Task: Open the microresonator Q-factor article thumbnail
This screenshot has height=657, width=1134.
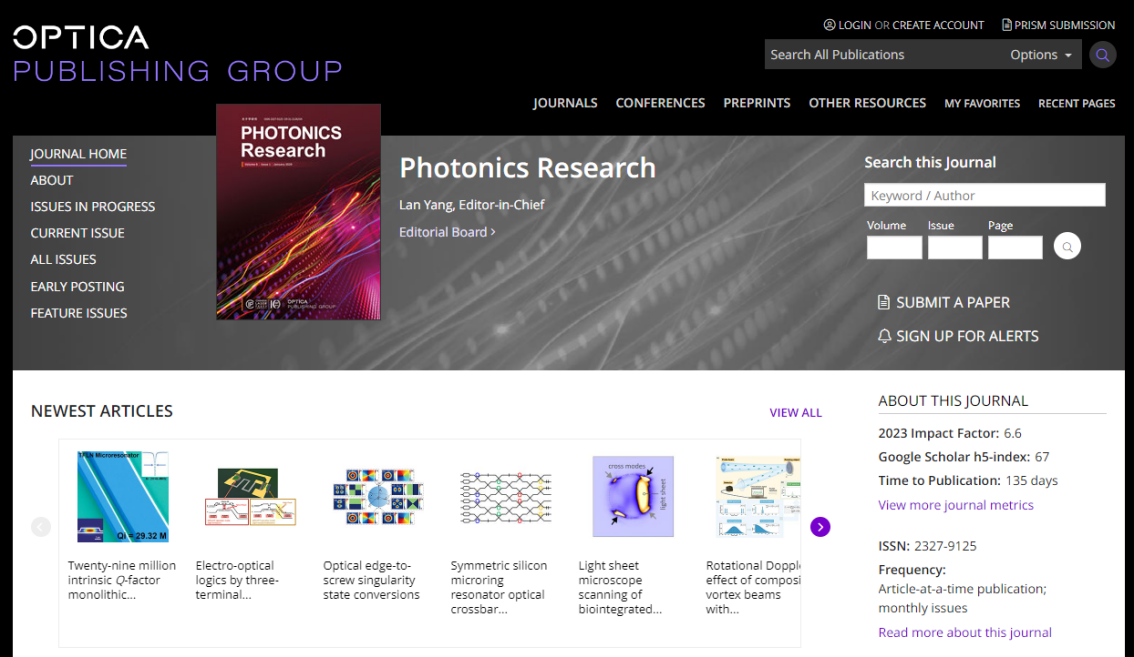Action: 123,496
